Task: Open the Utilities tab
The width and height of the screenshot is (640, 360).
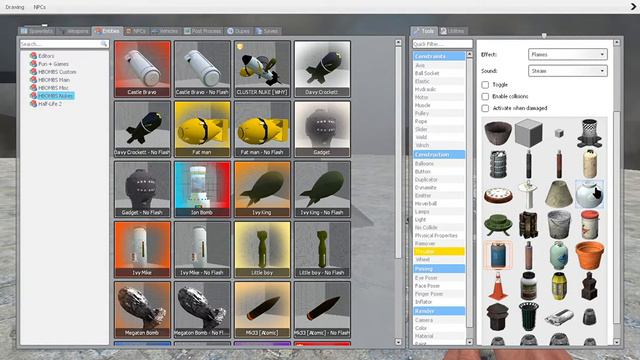Action: [453, 31]
